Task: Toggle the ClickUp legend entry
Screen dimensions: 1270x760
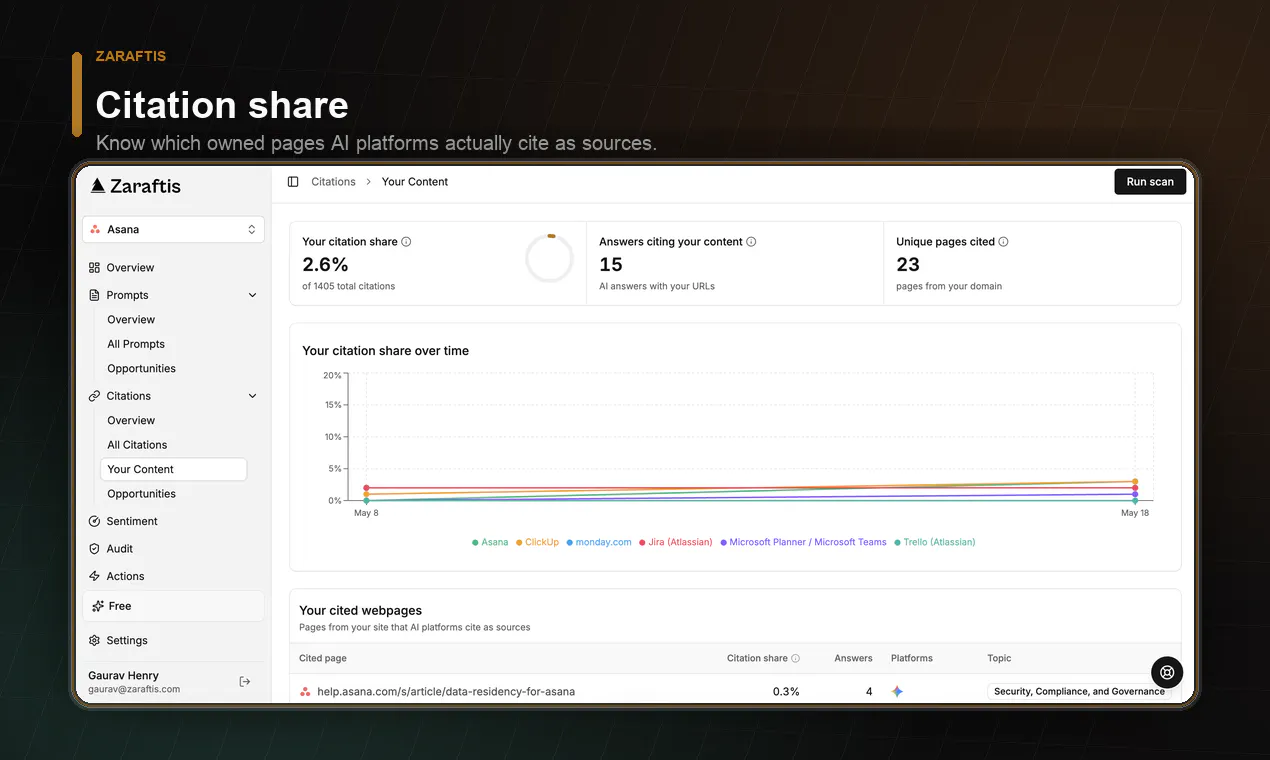Action: [x=537, y=542]
